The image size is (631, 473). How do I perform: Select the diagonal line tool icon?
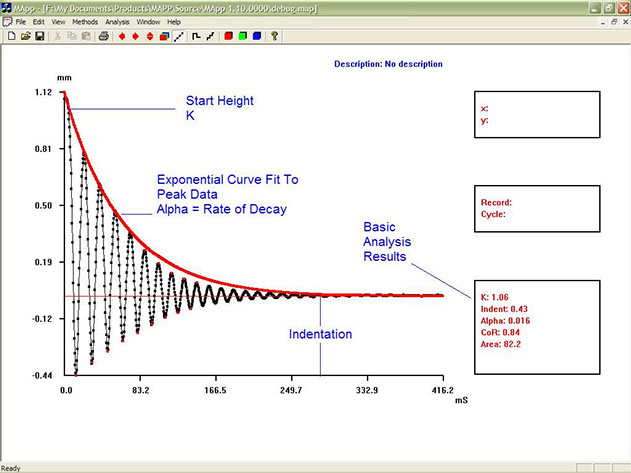178,36
